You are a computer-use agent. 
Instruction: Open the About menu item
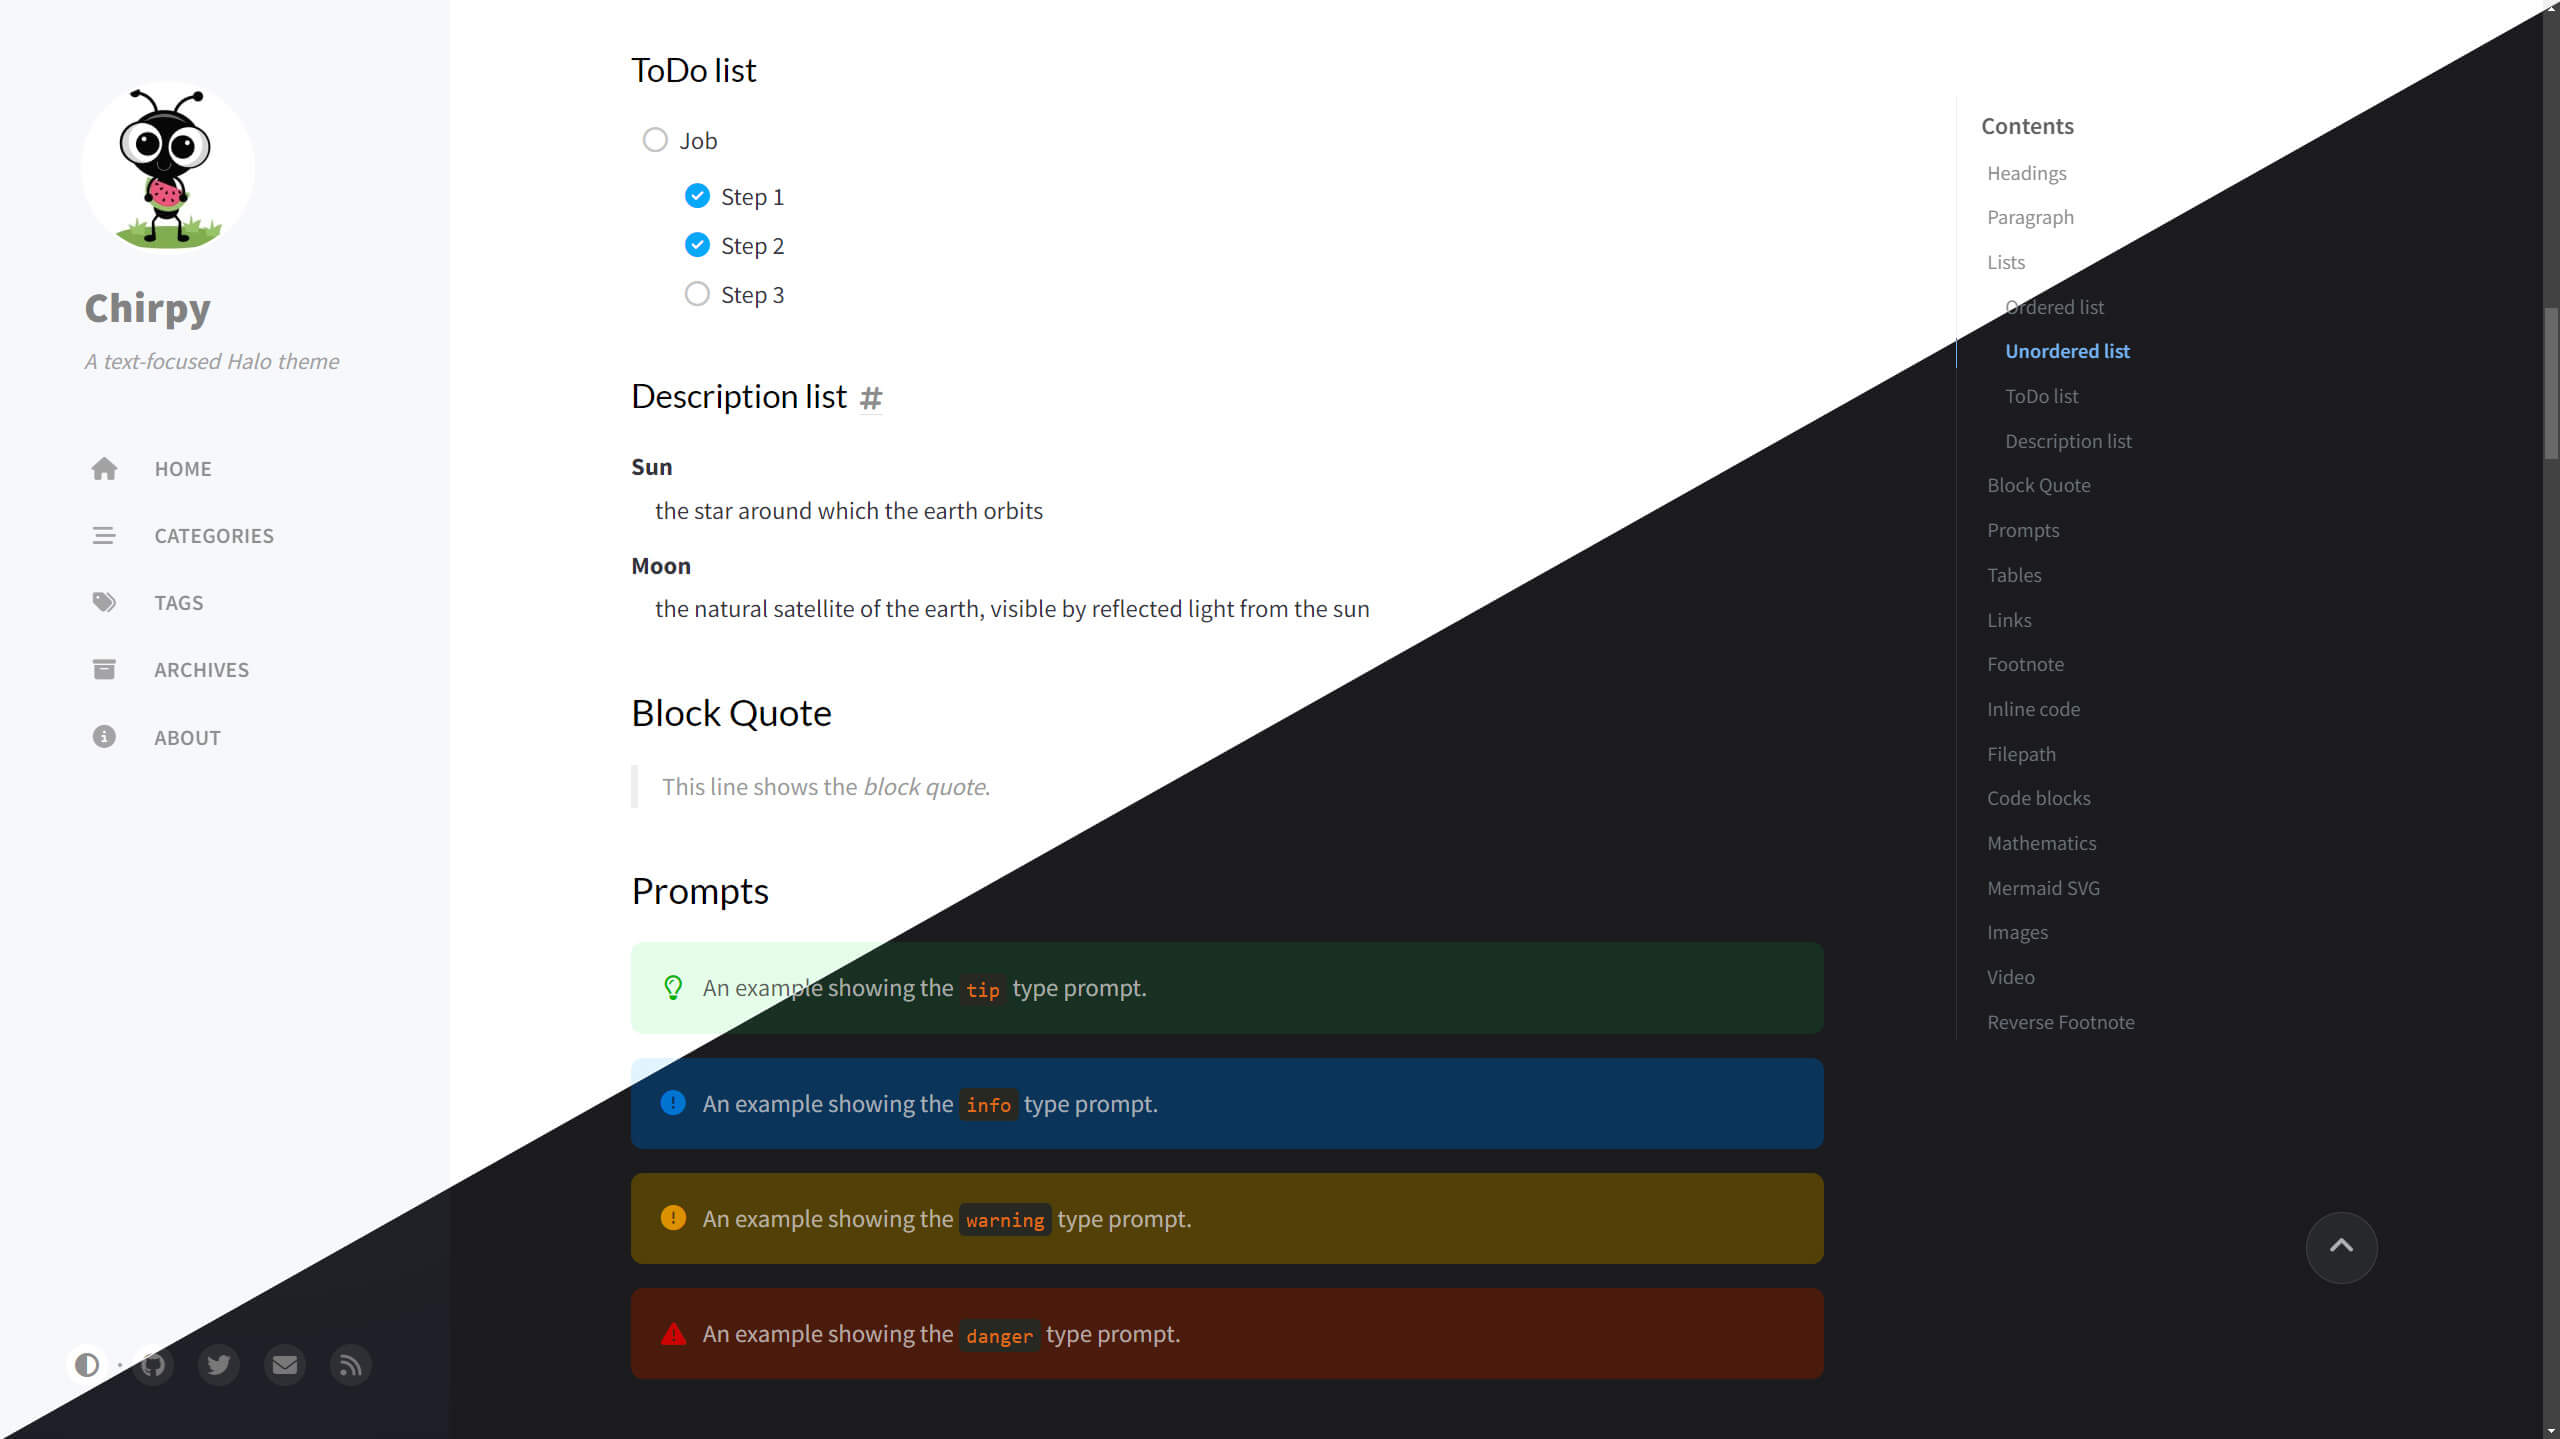pos(186,738)
